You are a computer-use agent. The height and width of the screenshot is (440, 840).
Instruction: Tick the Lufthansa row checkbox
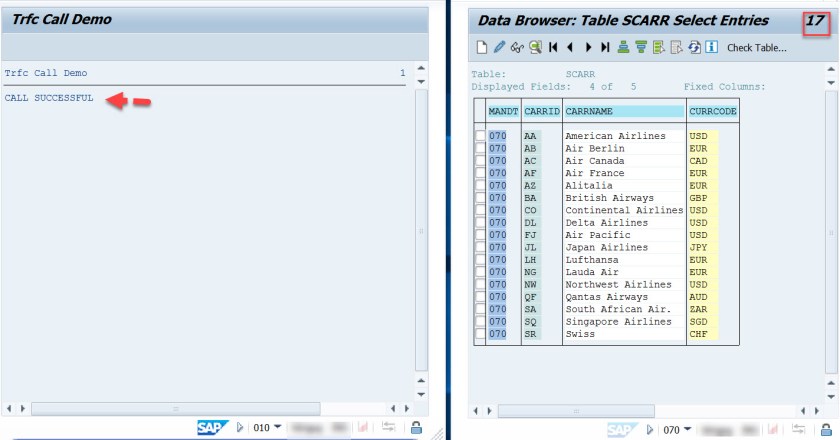[x=480, y=259]
